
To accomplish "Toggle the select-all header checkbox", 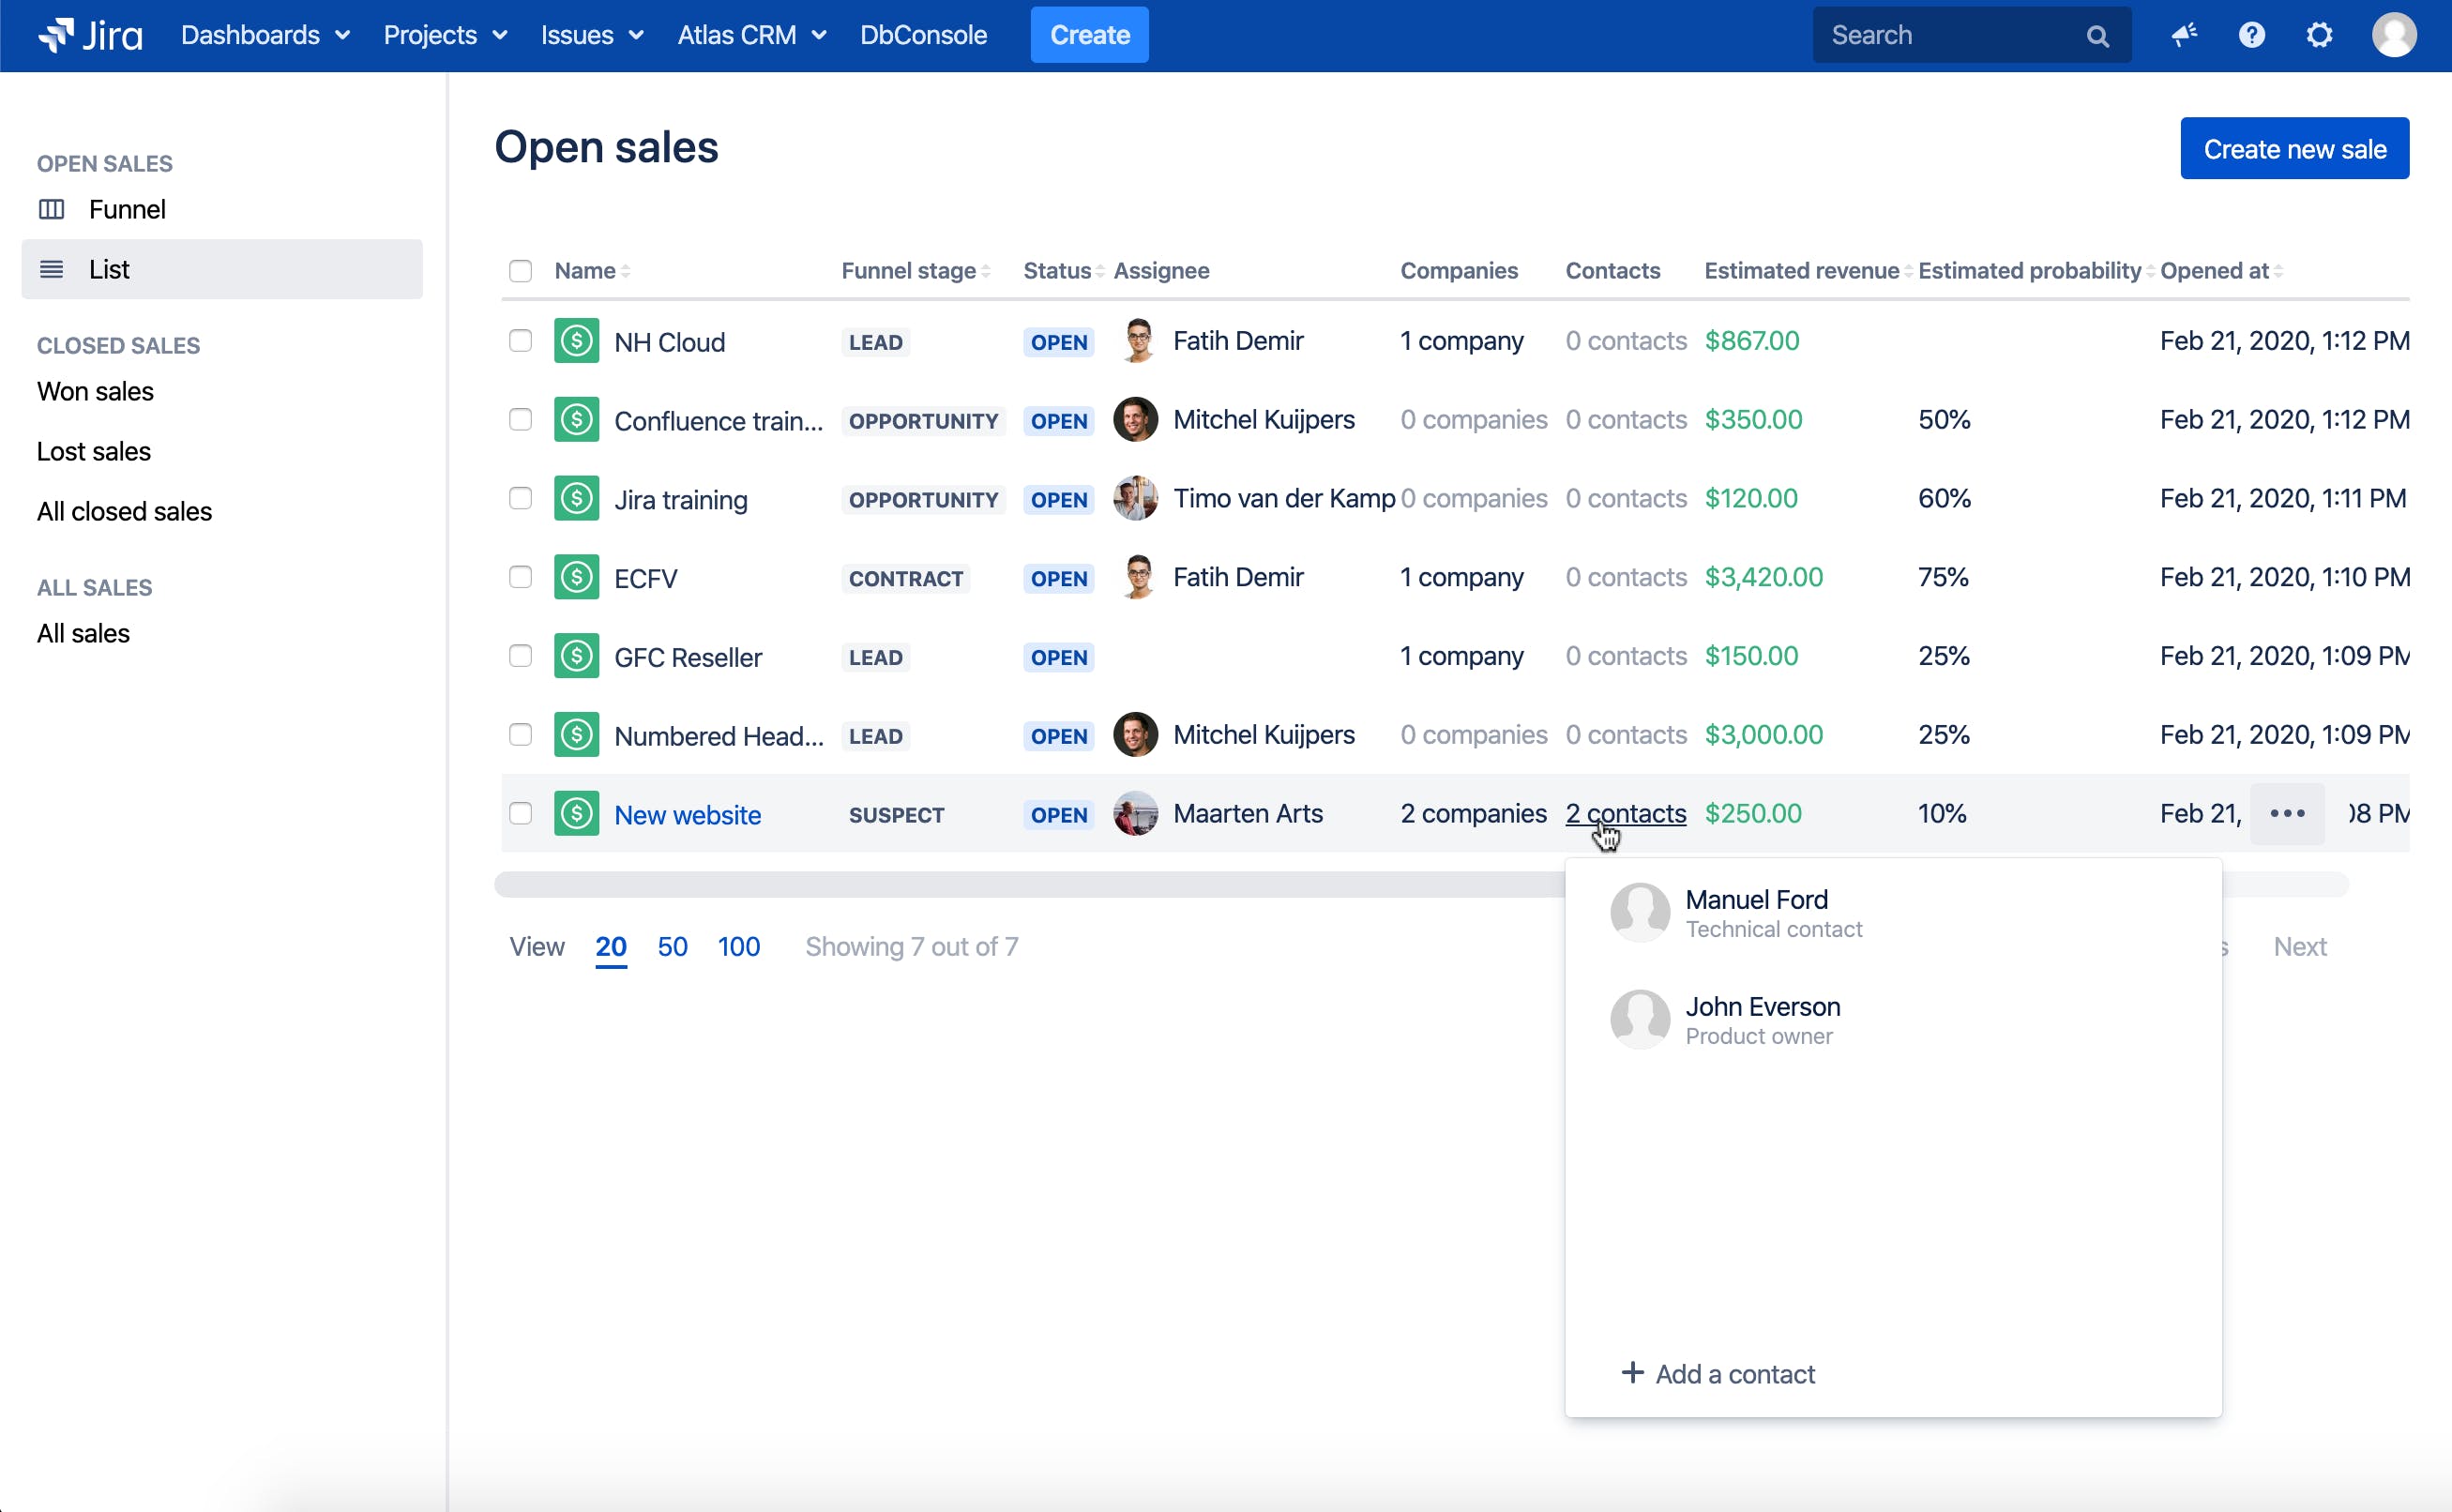I will 520,271.
